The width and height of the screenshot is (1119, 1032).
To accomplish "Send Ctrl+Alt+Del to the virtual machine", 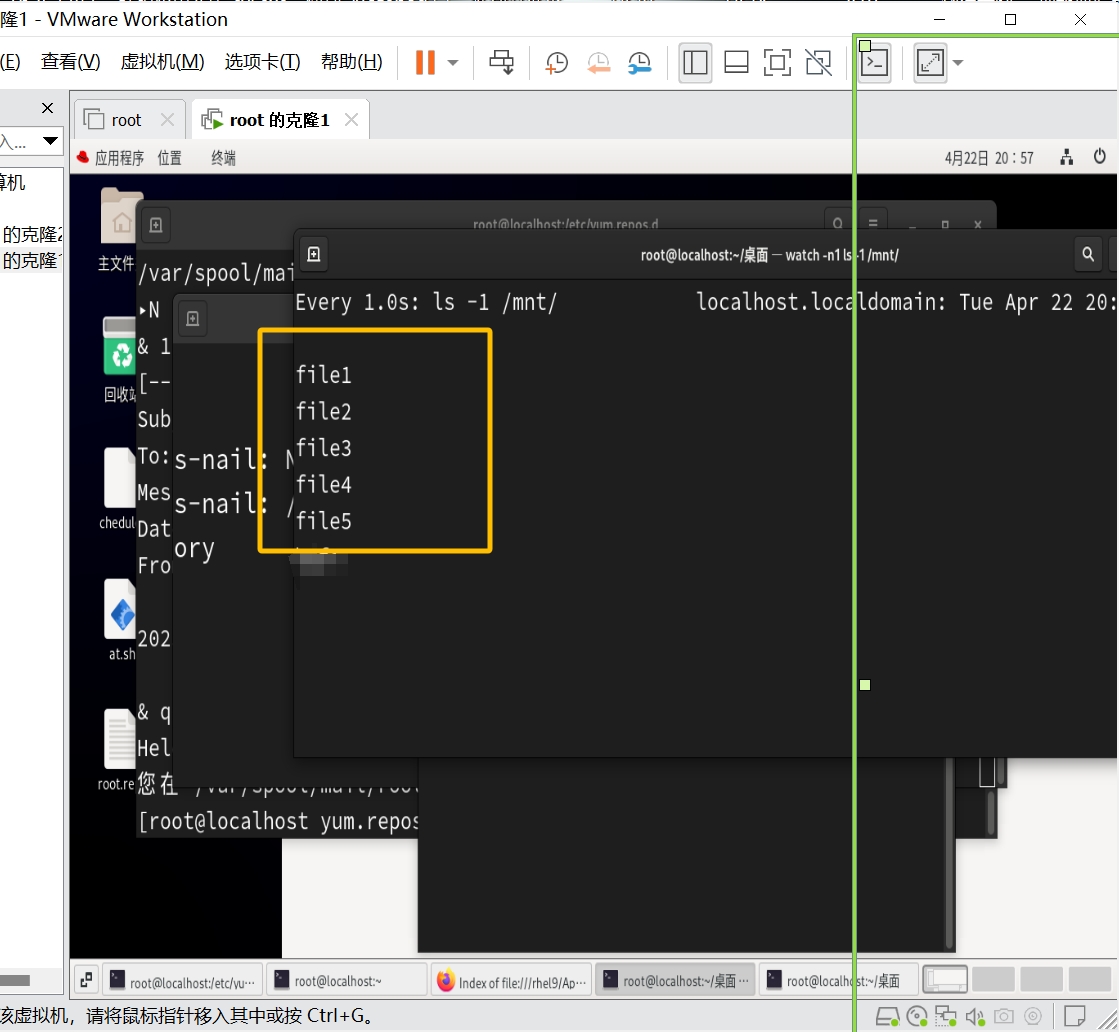I will tap(501, 62).
